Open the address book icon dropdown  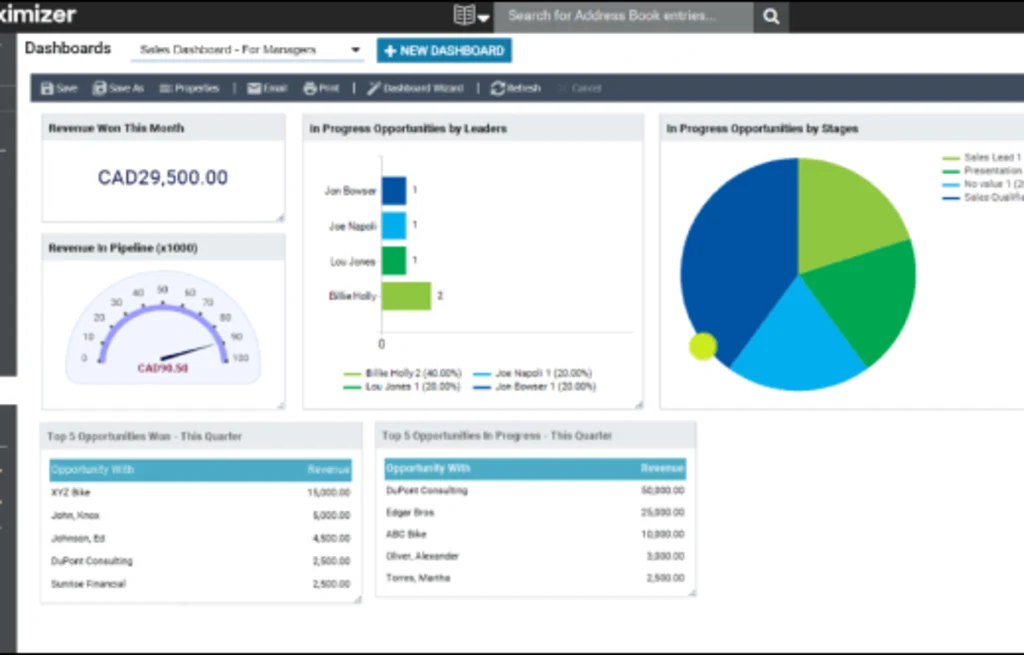click(471, 16)
